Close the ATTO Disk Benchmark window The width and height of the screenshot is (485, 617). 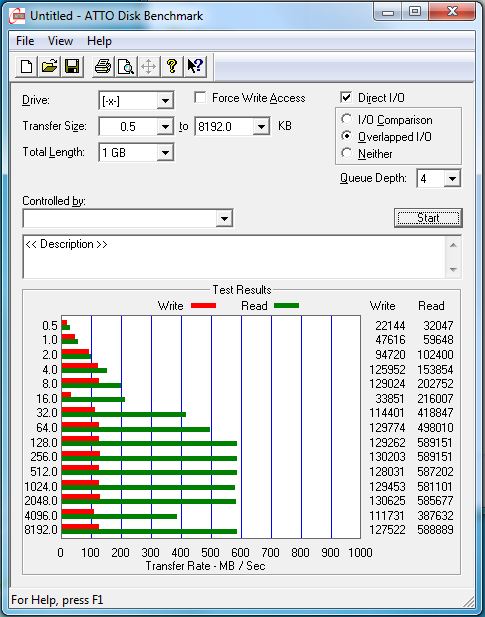tap(452, 12)
